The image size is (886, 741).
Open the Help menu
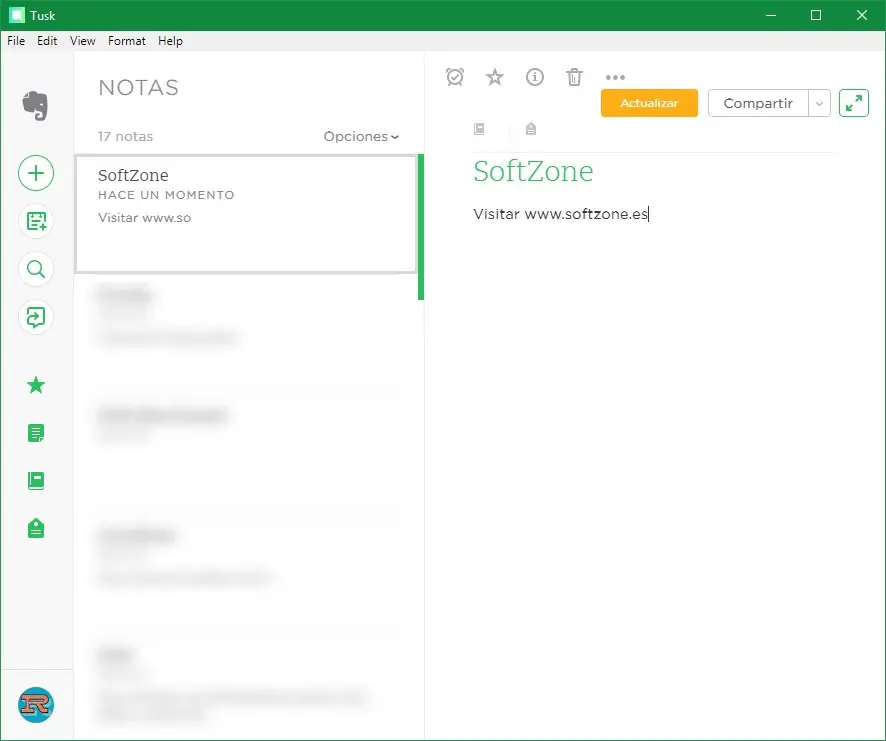click(x=170, y=41)
